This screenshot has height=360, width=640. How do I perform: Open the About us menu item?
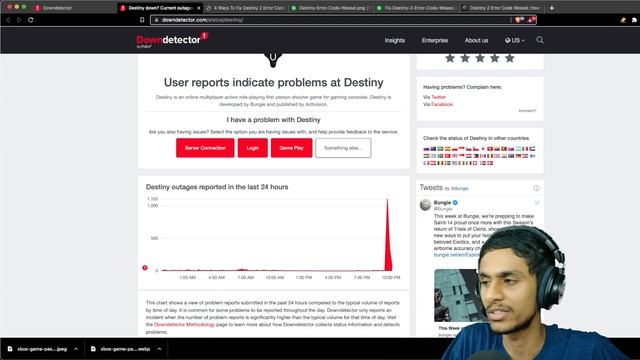click(476, 40)
